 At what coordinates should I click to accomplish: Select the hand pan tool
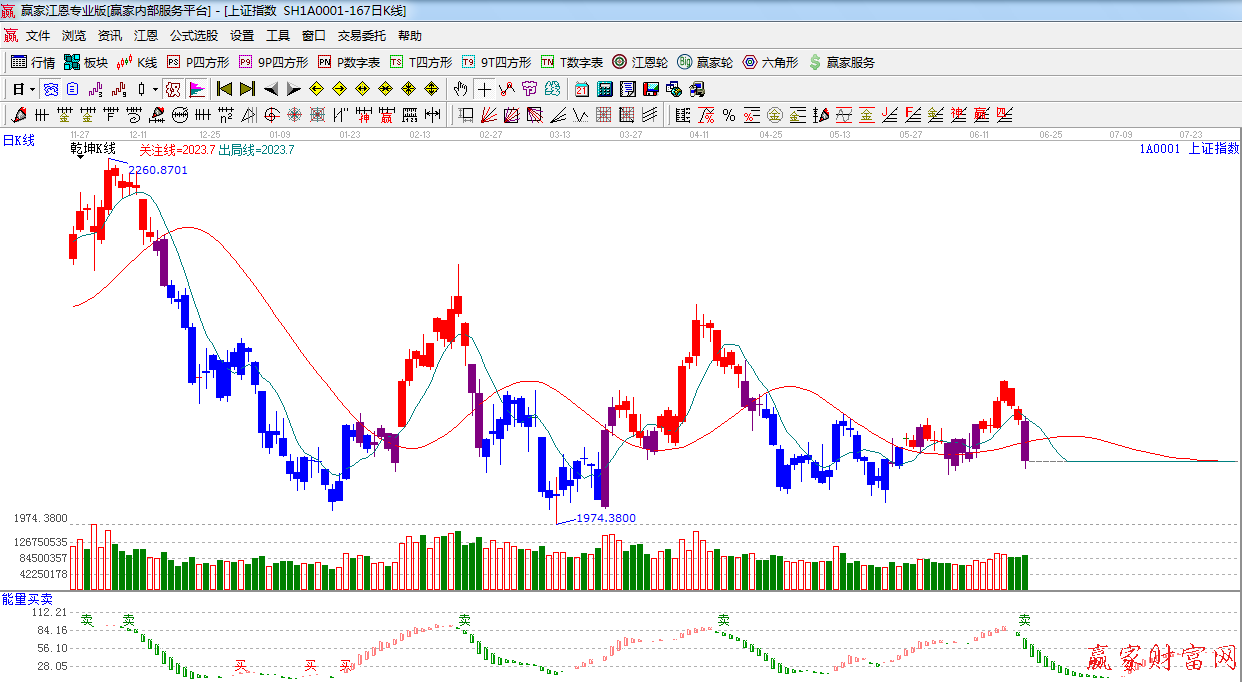pos(460,89)
